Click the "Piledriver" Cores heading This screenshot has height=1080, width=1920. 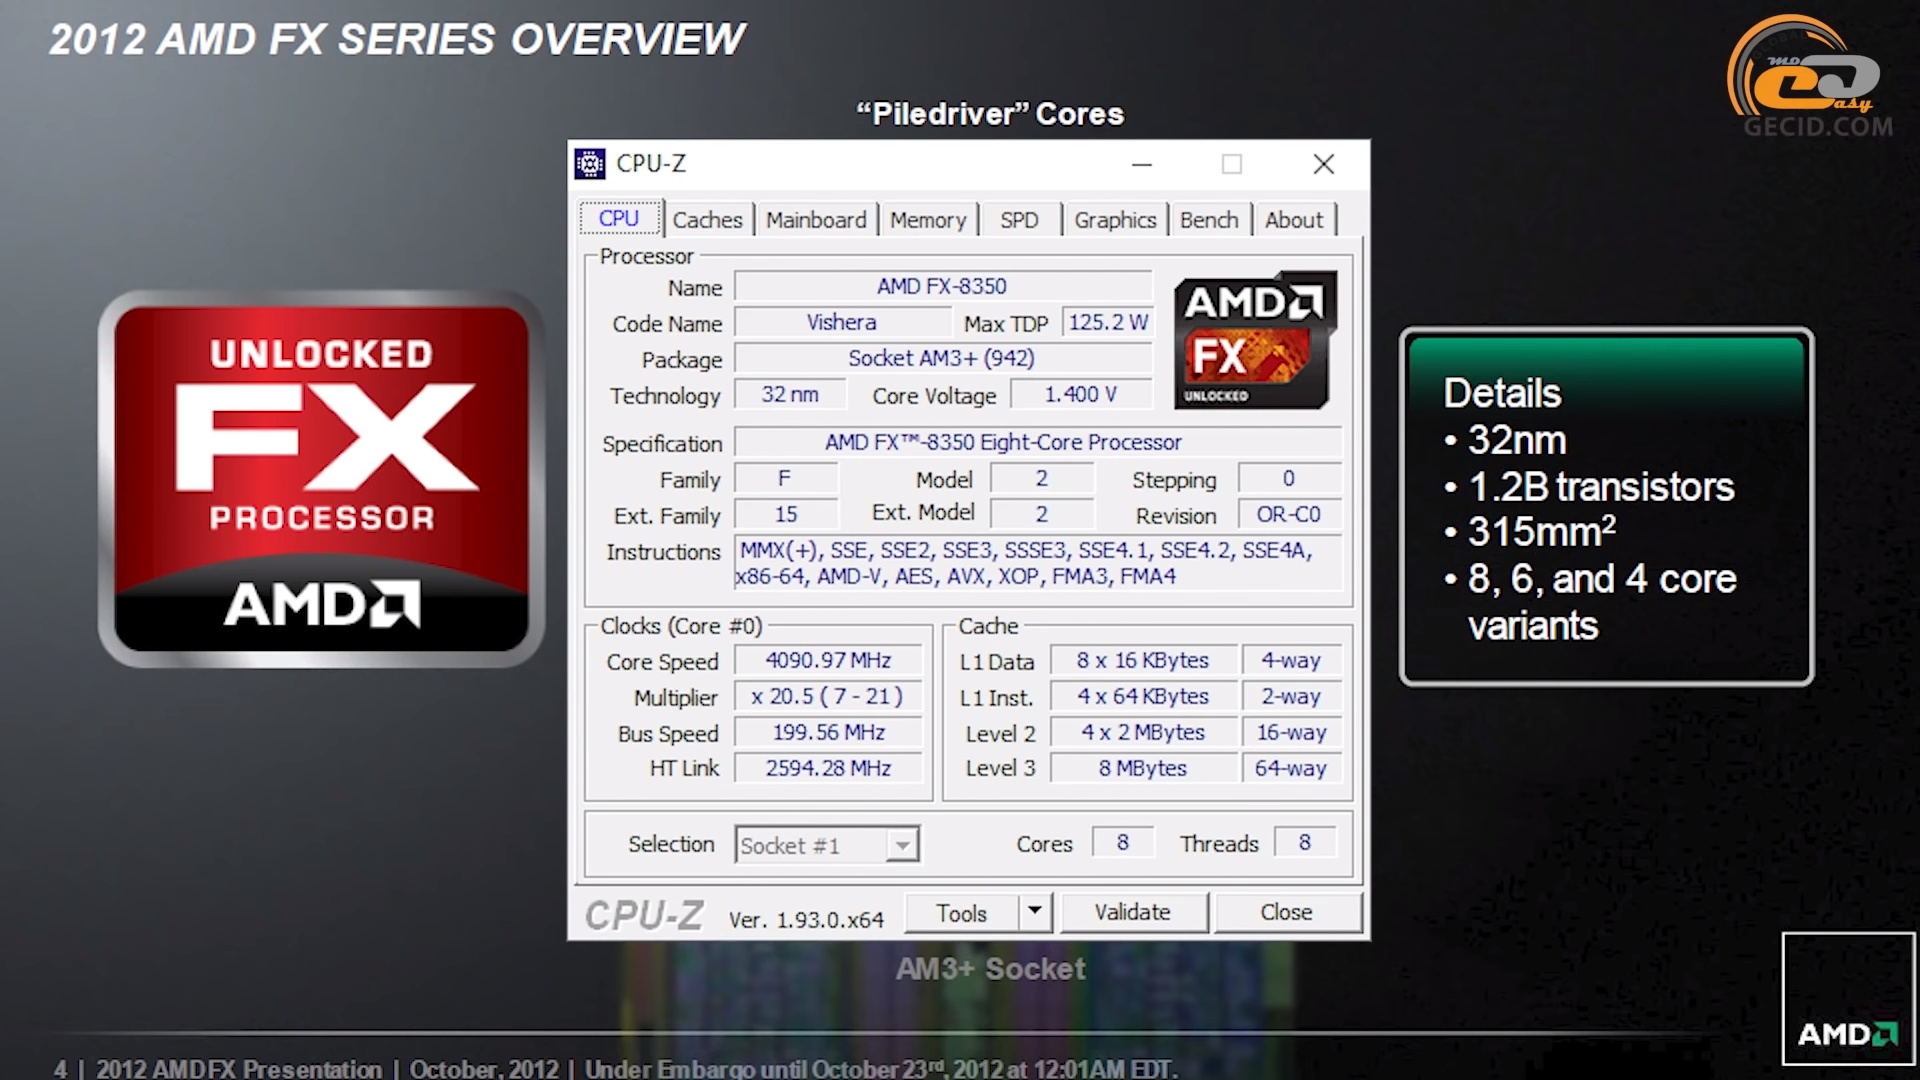click(x=990, y=114)
